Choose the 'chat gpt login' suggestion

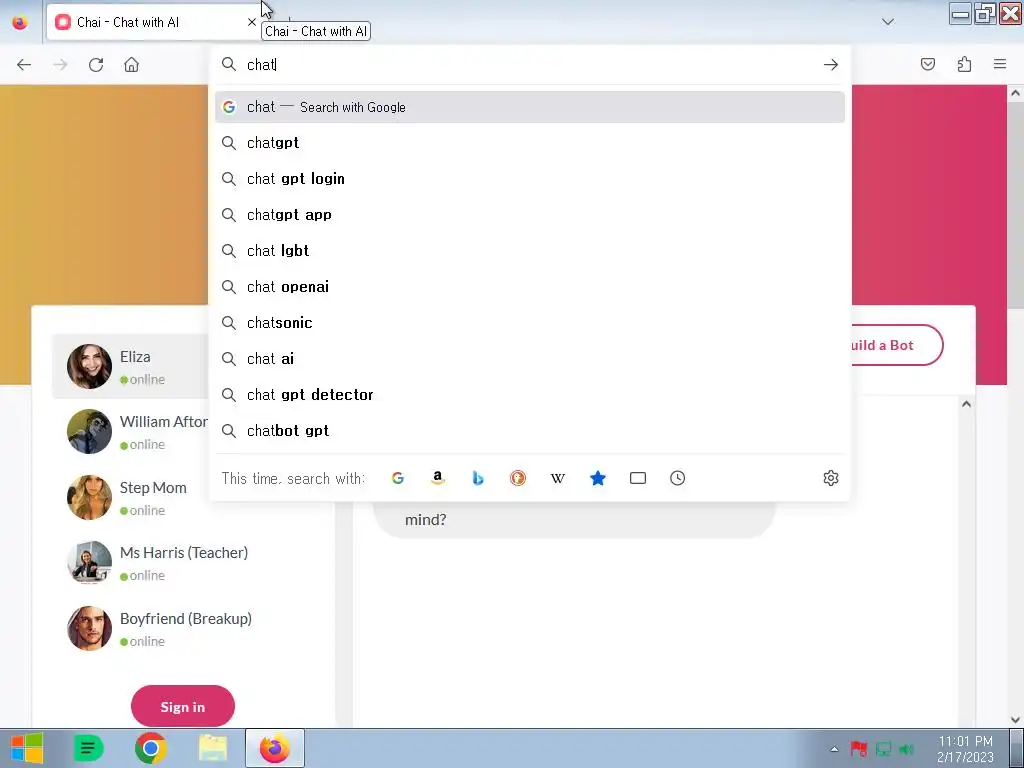[x=530, y=179]
